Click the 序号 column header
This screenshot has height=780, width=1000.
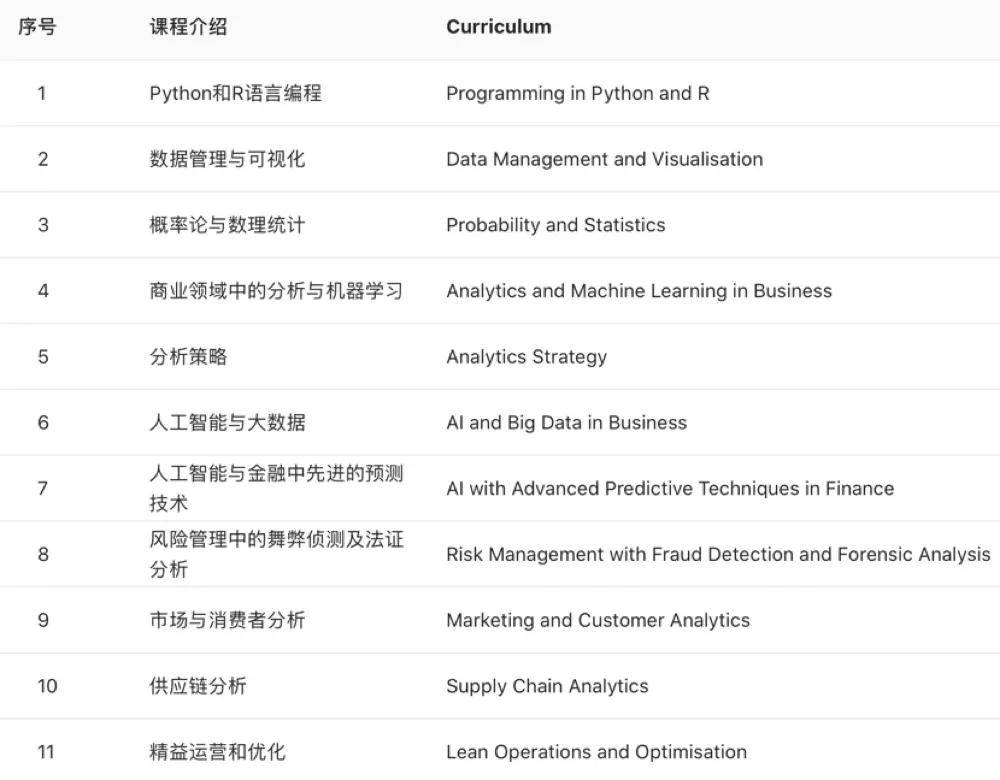click(37, 27)
